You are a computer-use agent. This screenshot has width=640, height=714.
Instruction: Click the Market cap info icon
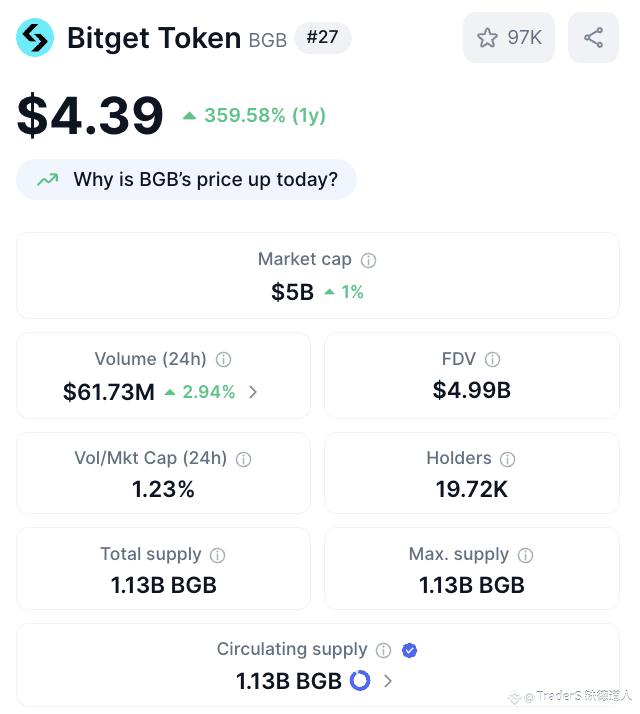[368, 260]
